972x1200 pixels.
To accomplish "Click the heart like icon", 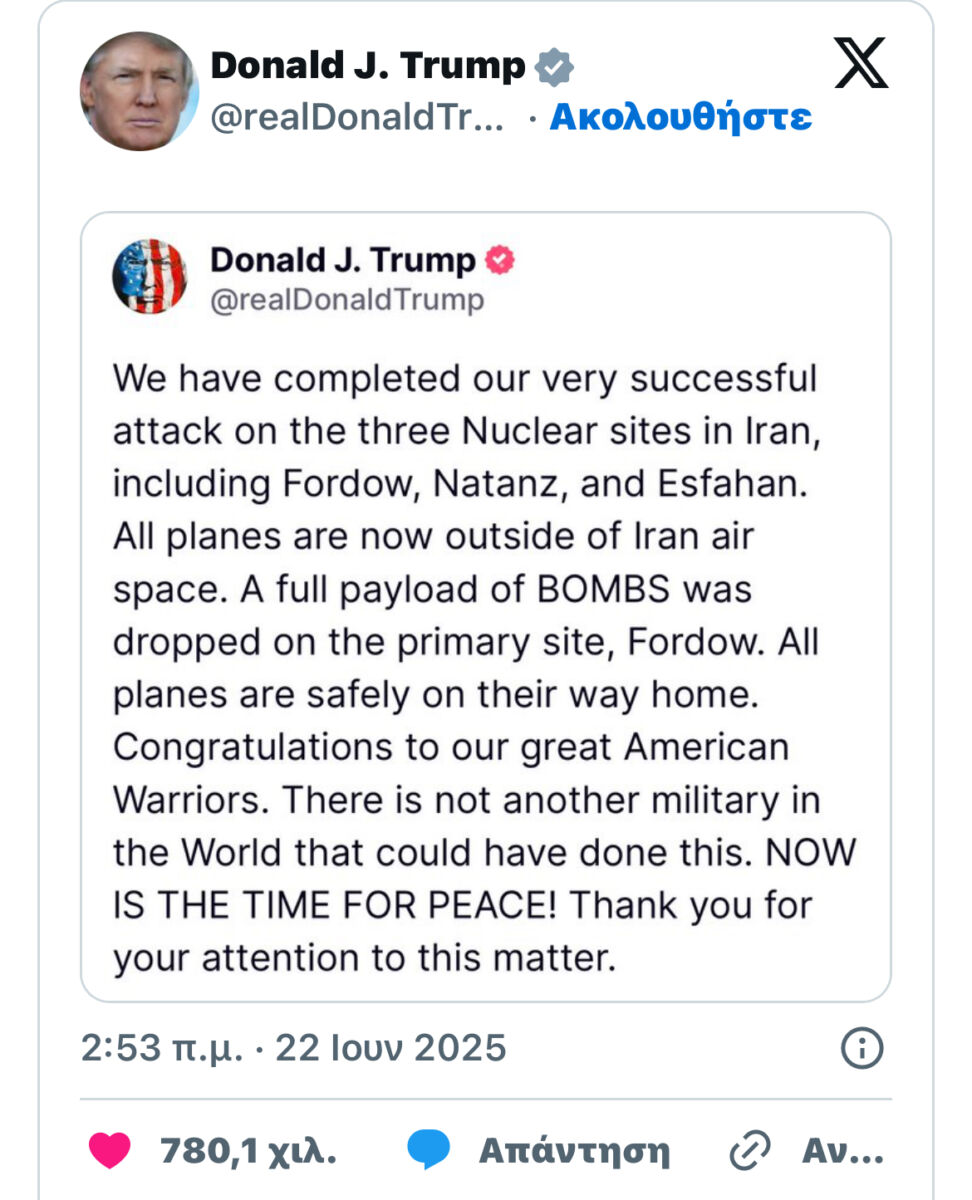I will coord(109,1151).
